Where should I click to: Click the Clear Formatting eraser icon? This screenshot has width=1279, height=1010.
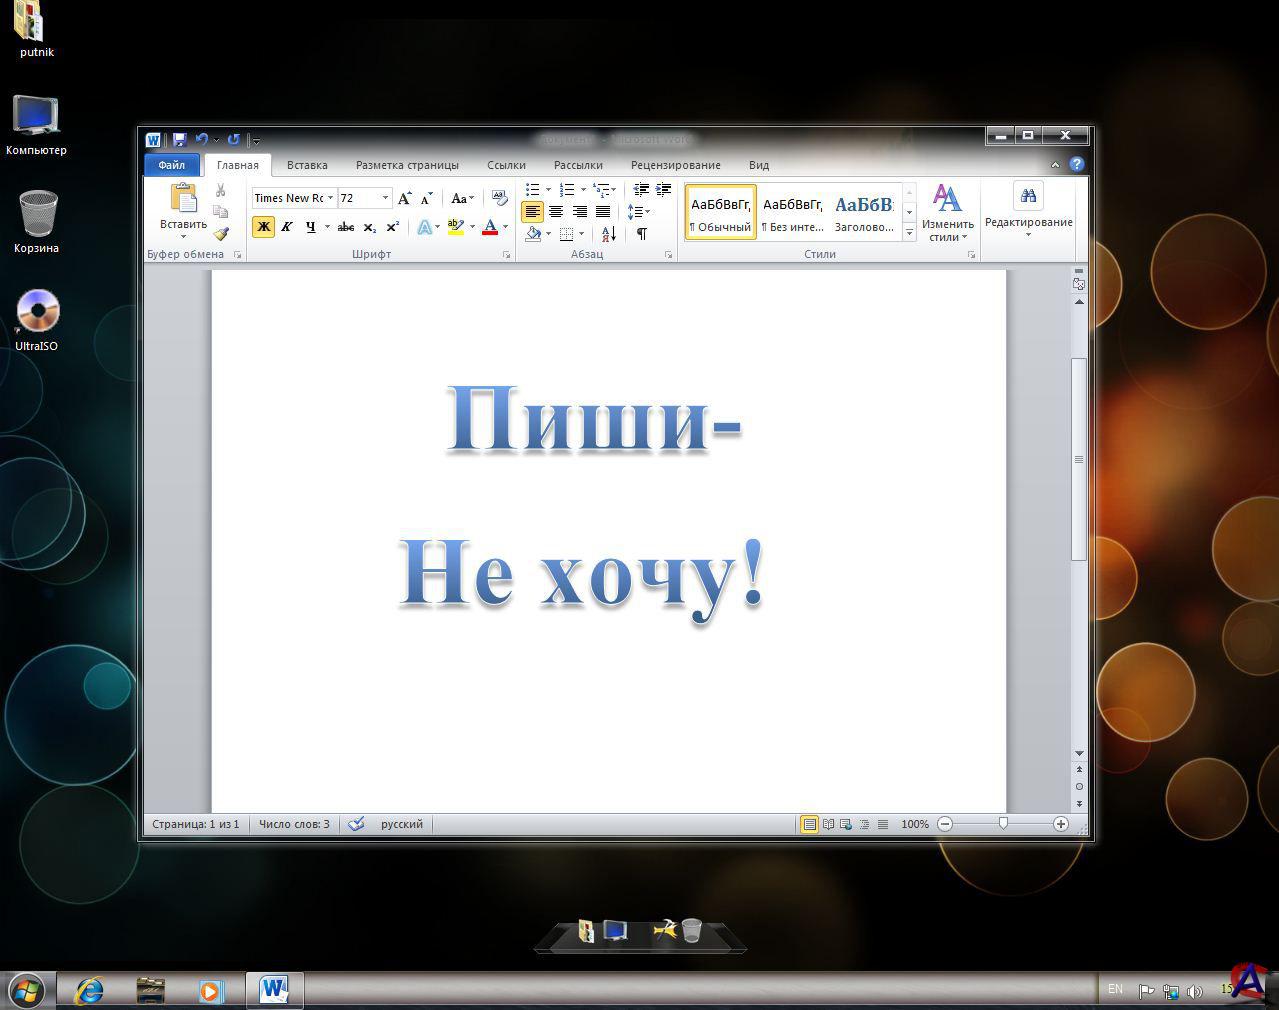click(500, 198)
